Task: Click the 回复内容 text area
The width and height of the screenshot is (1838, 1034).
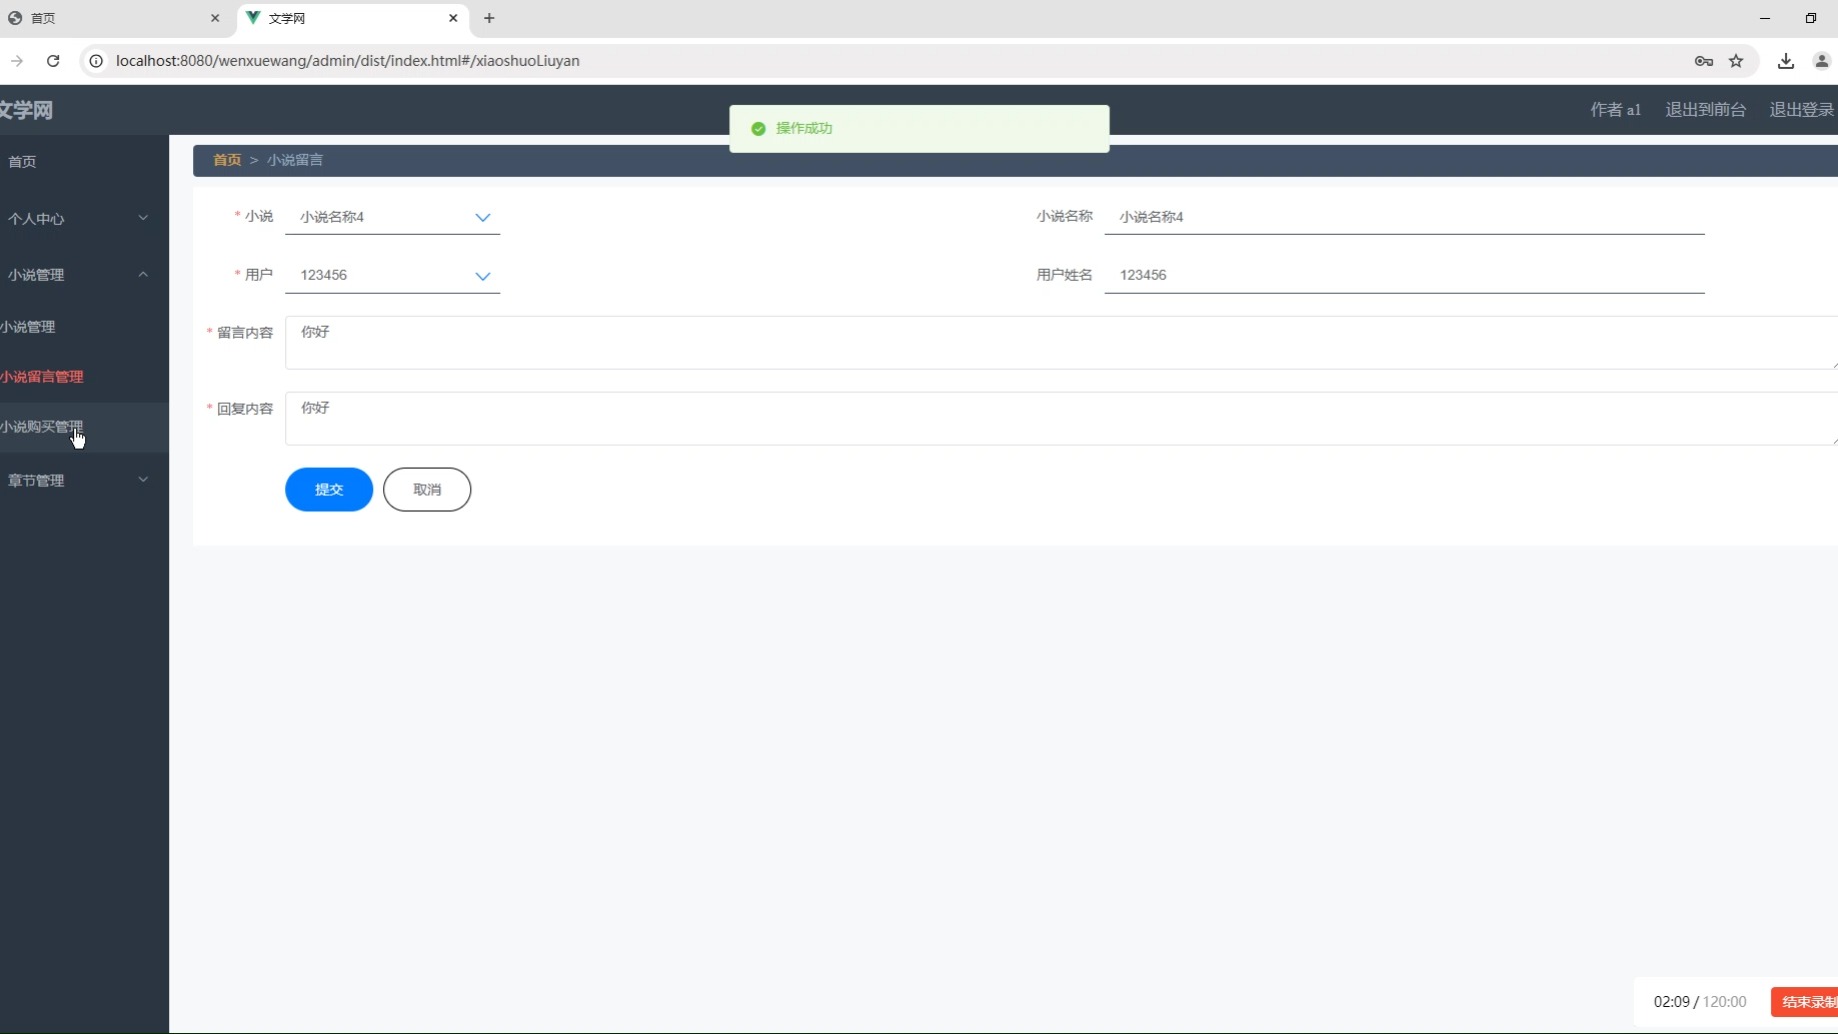Action: tap(1061, 419)
